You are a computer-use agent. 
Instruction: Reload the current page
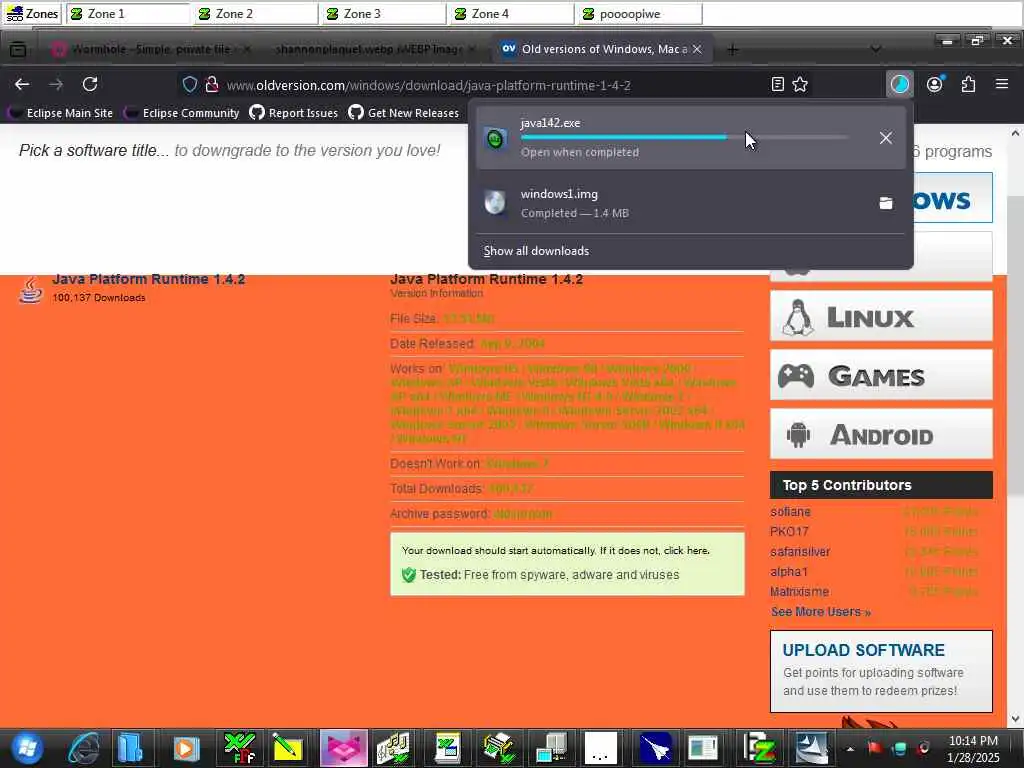(x=90, y=84)
